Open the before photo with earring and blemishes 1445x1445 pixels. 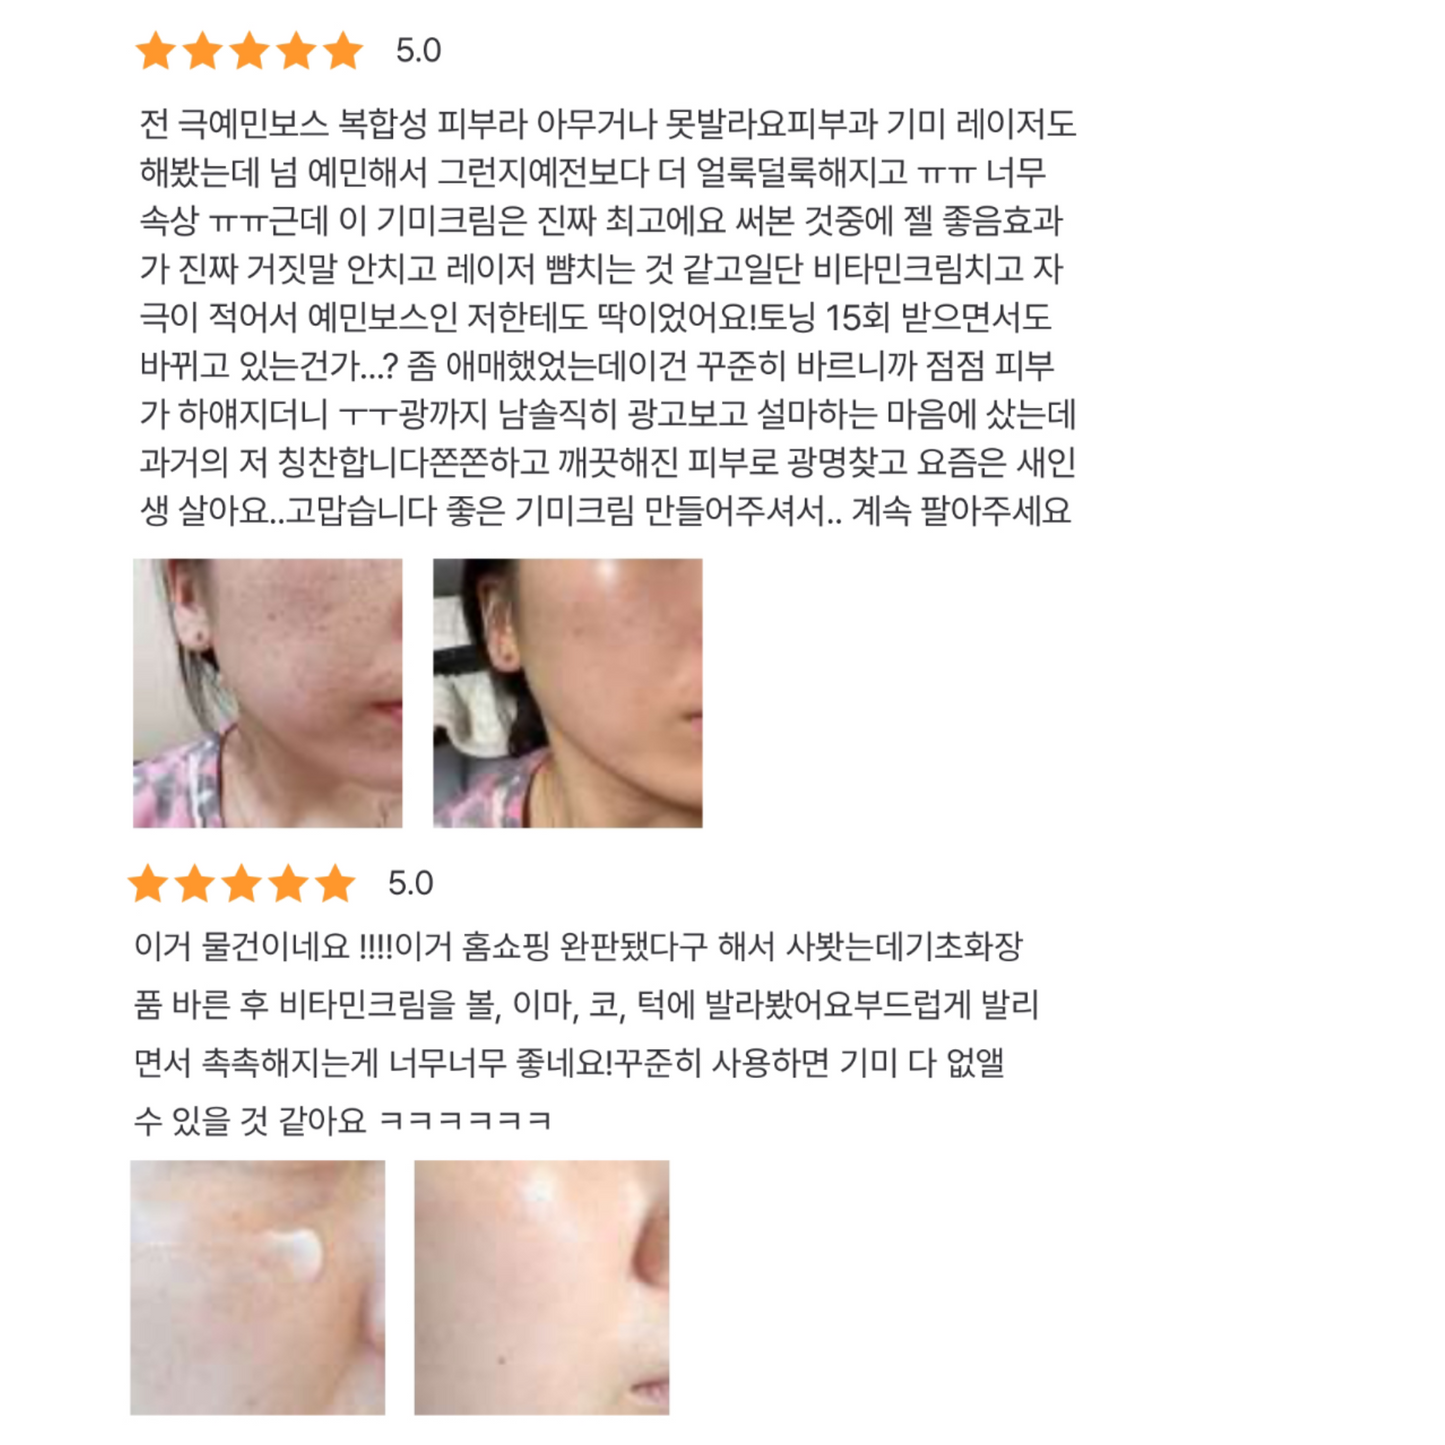pyautogui.click(x=268, y=693)
